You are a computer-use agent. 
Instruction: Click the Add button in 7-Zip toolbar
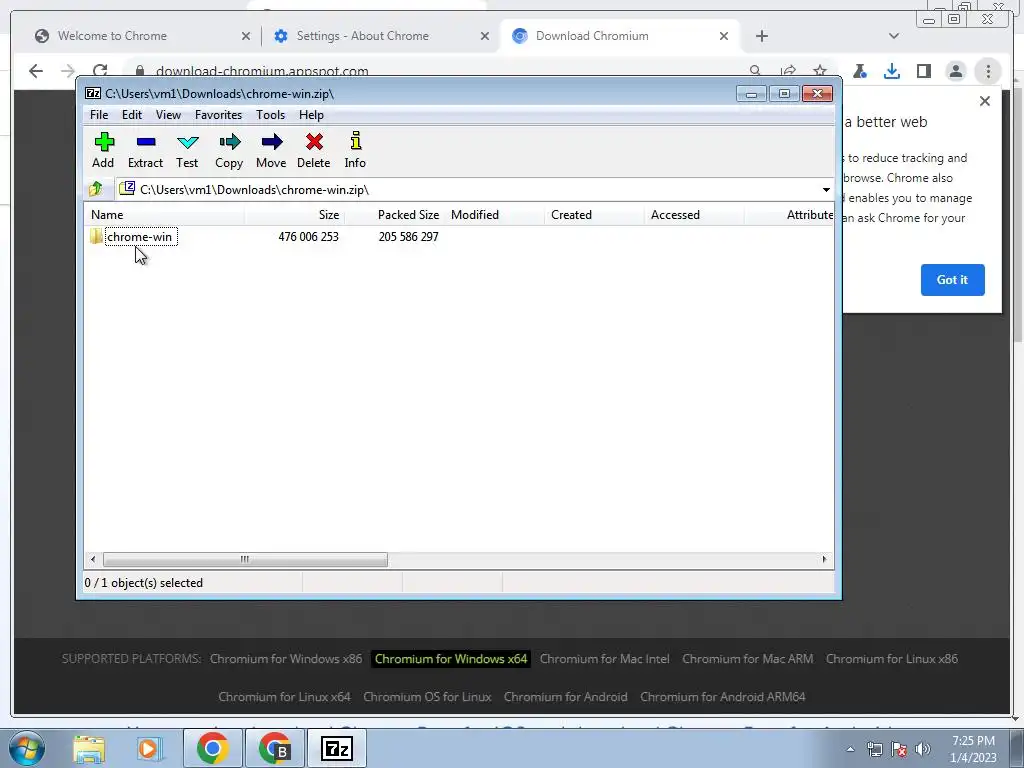[103, 151]
